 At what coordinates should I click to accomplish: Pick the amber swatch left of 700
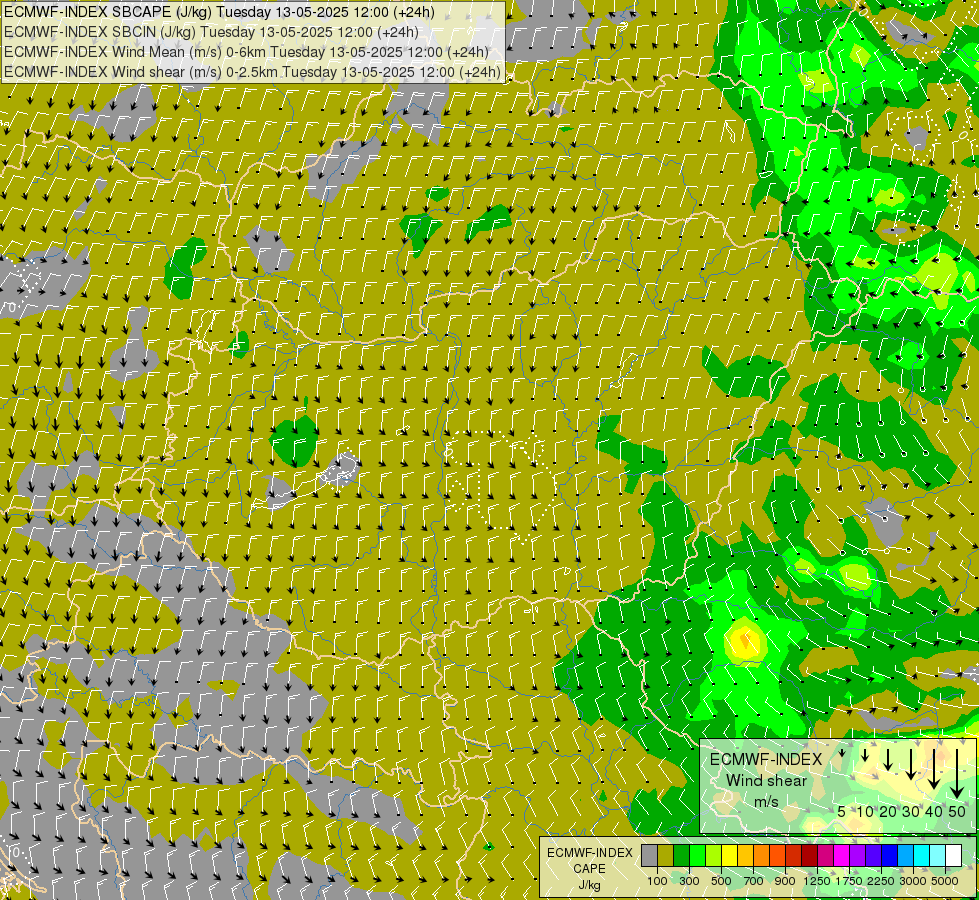tap(745, 855)
